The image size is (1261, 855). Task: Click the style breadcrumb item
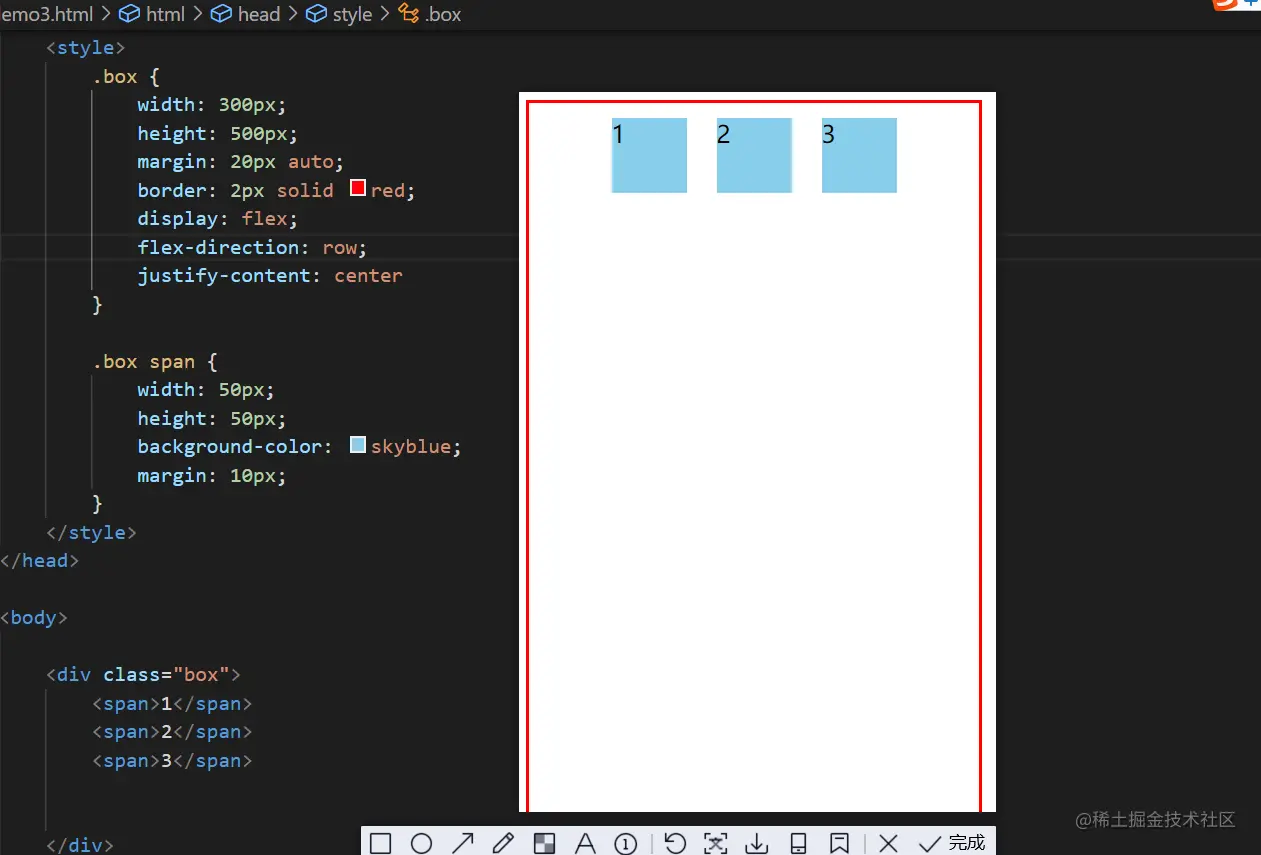tap(352, 14)
